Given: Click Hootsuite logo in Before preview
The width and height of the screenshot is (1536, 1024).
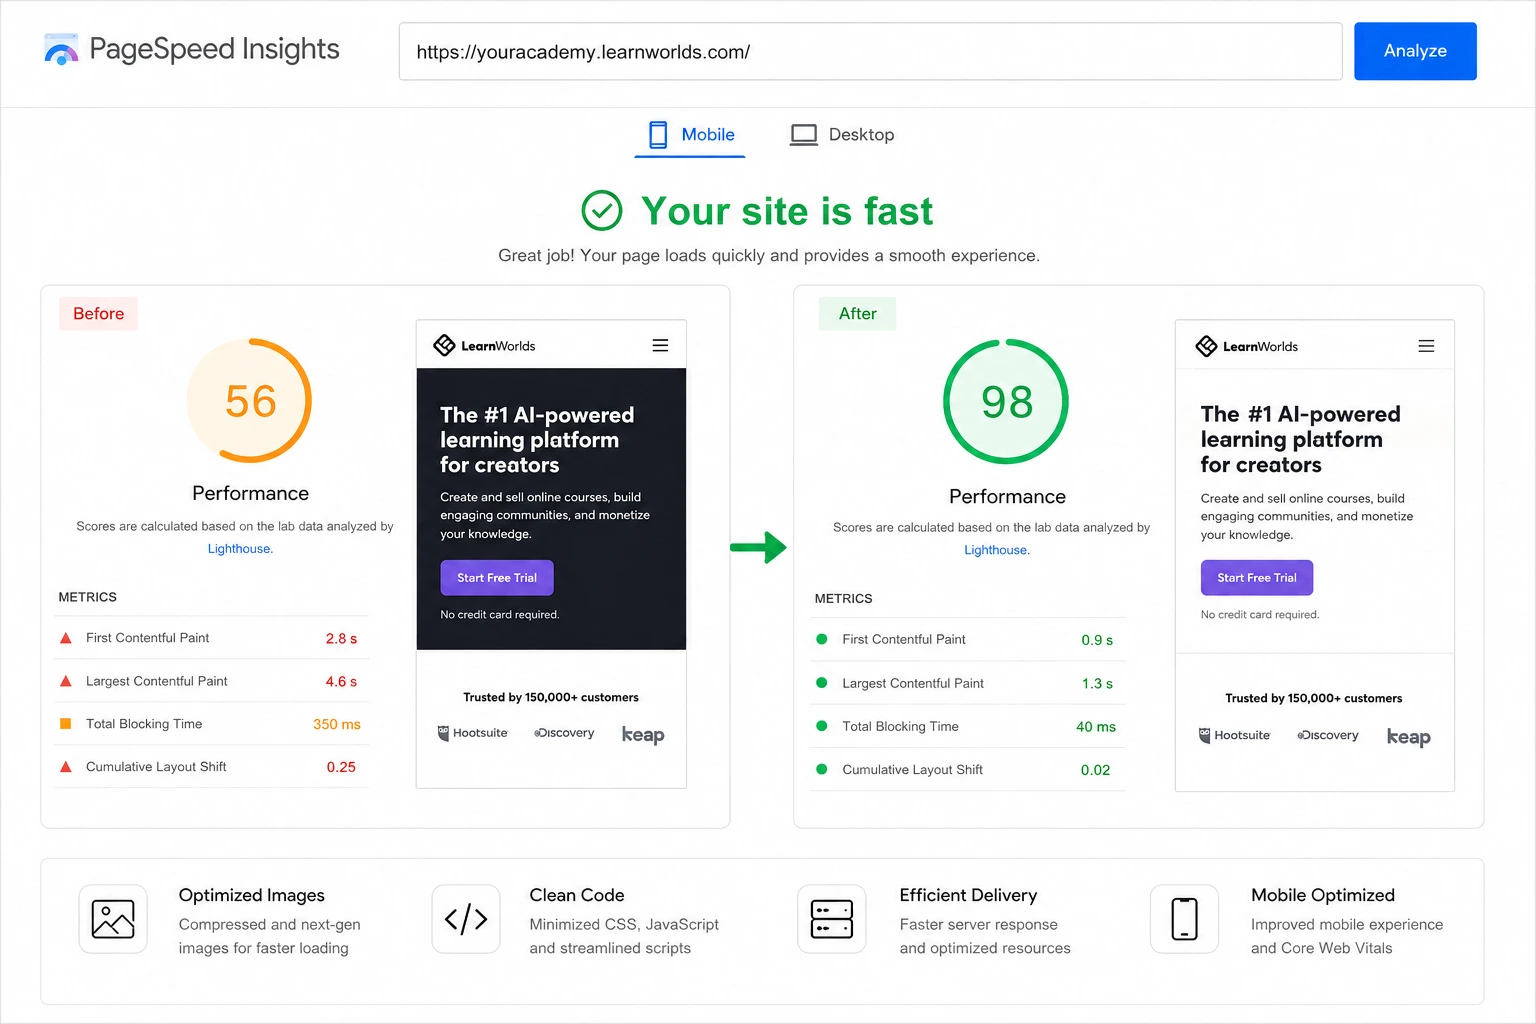Looking at the screenshot, I should 472,733.
